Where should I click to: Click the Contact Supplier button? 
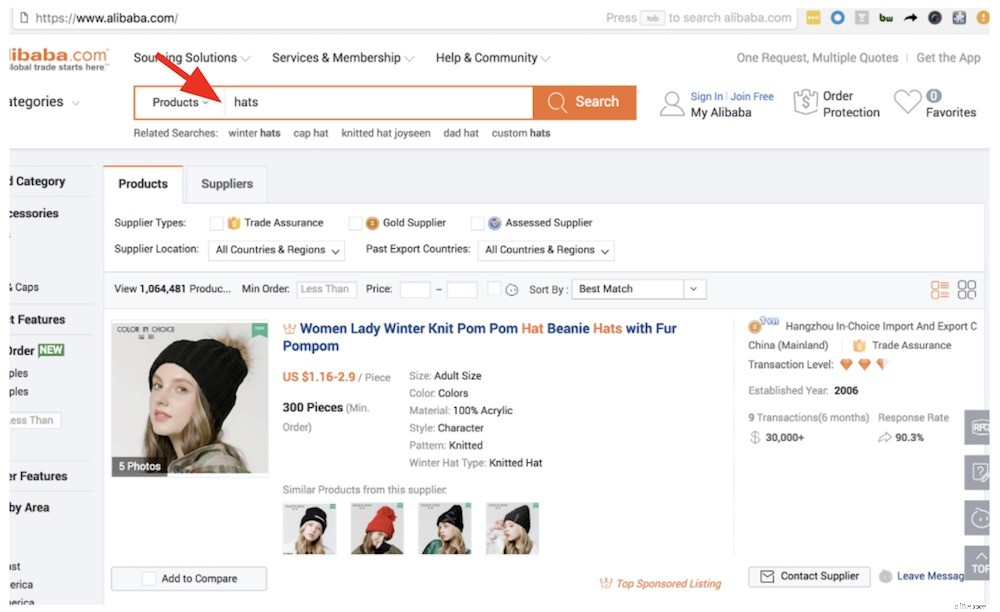coord(808,576)
